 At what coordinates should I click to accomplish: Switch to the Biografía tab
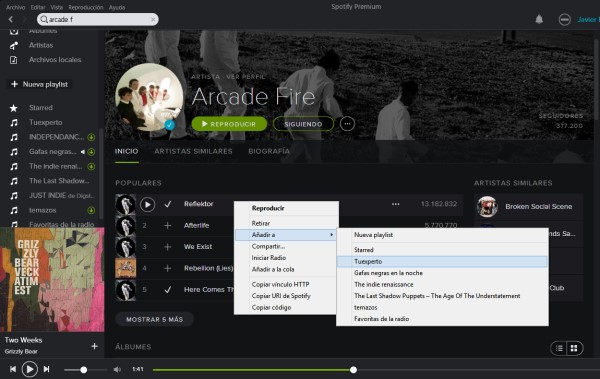coord(269,151)
